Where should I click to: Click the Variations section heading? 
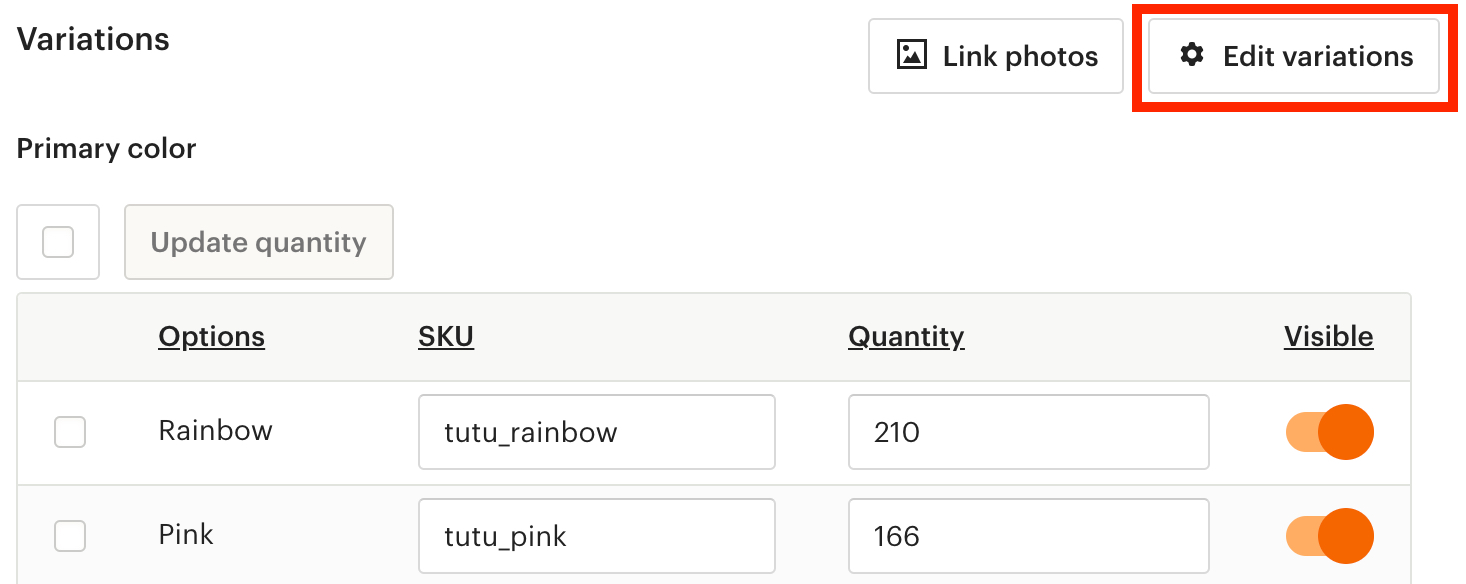[x=92, y=39]
